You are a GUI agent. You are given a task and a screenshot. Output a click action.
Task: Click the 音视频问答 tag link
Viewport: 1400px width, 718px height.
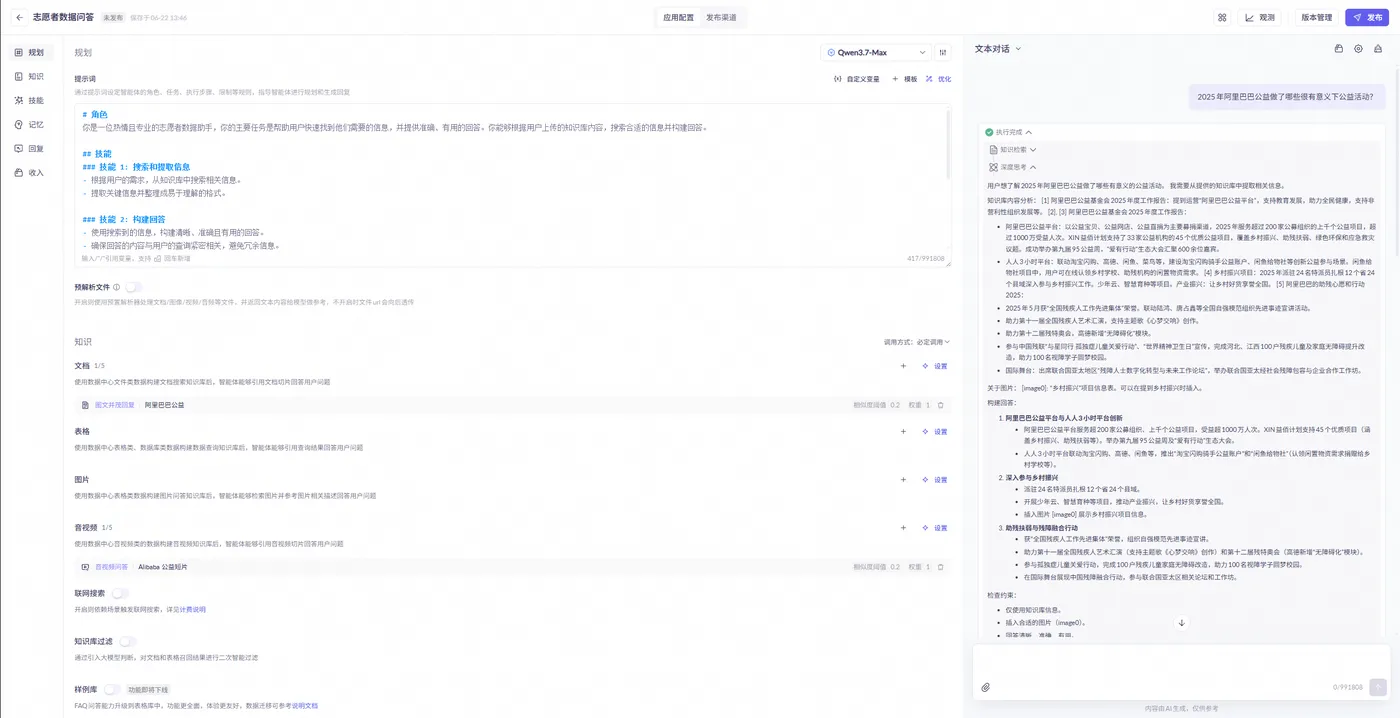[111, 567]
